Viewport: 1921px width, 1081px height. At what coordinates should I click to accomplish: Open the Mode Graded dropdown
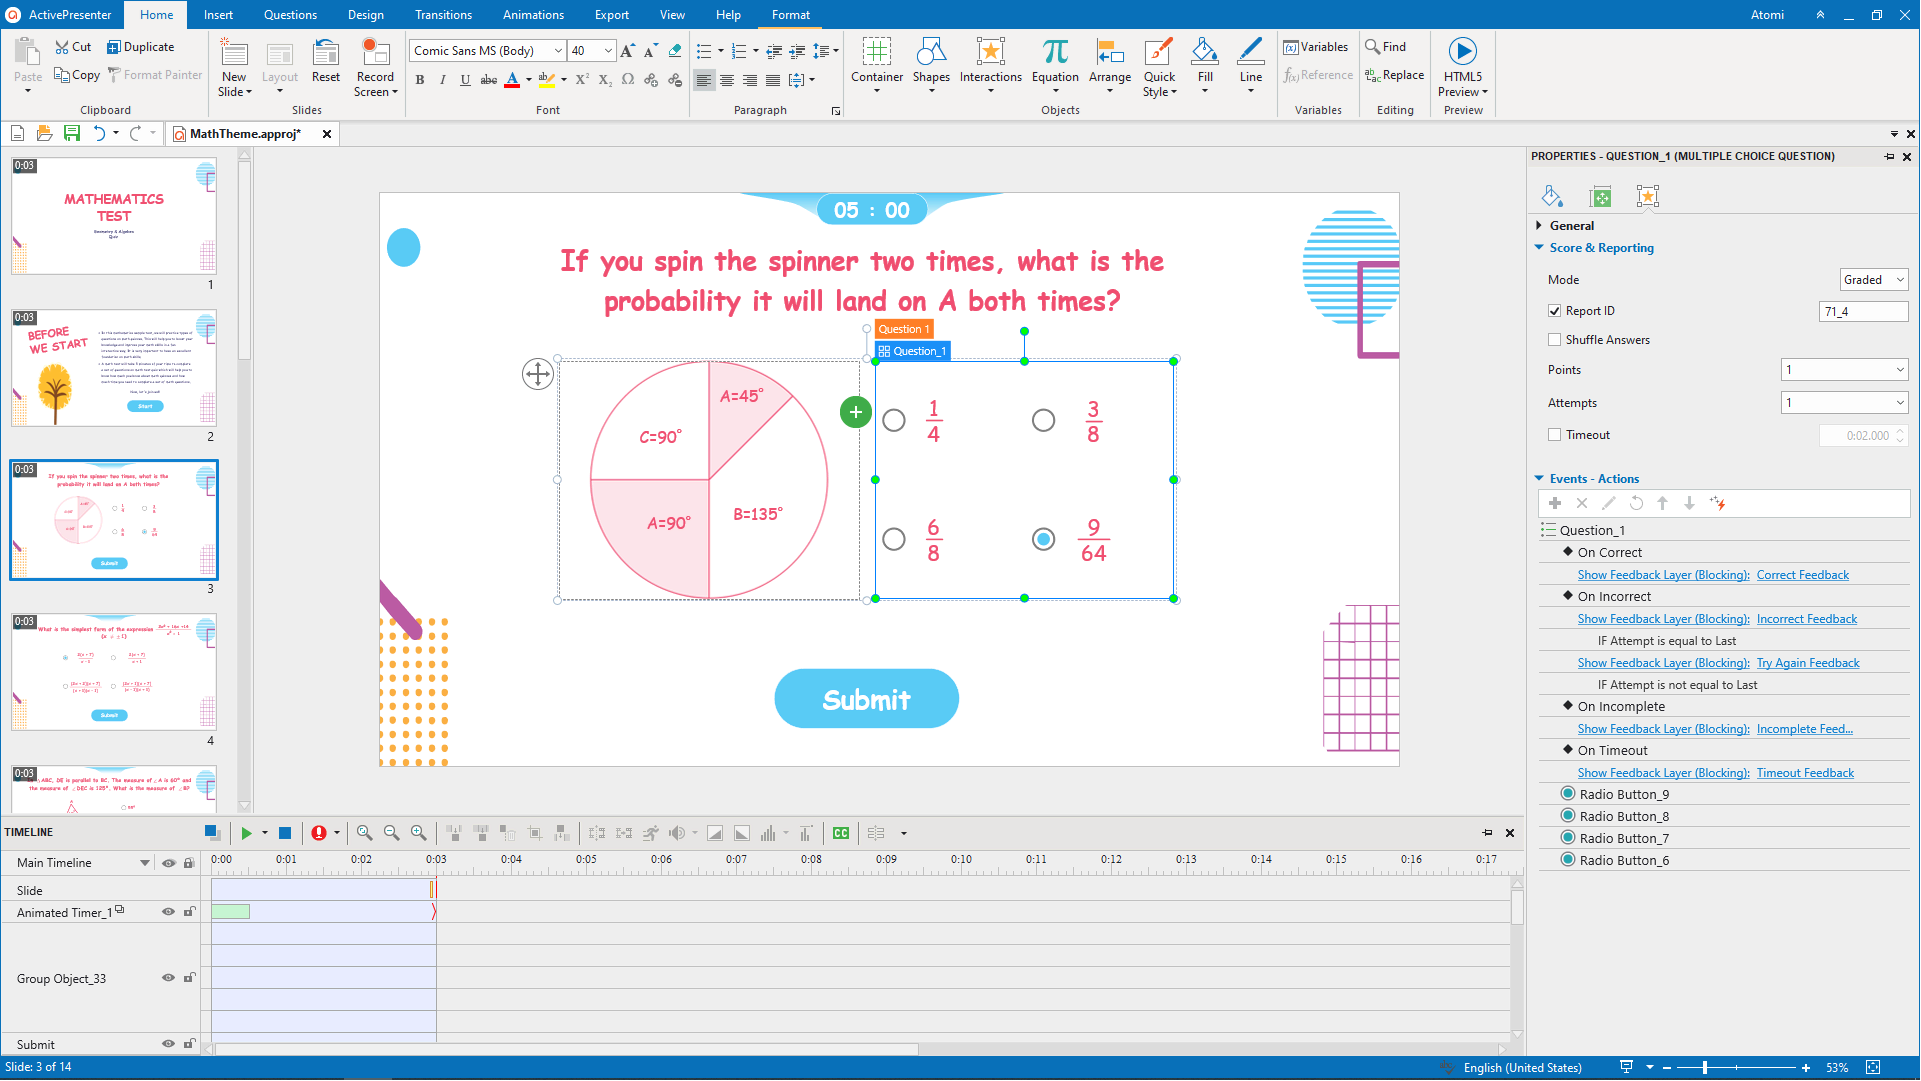coord(1873,280)
